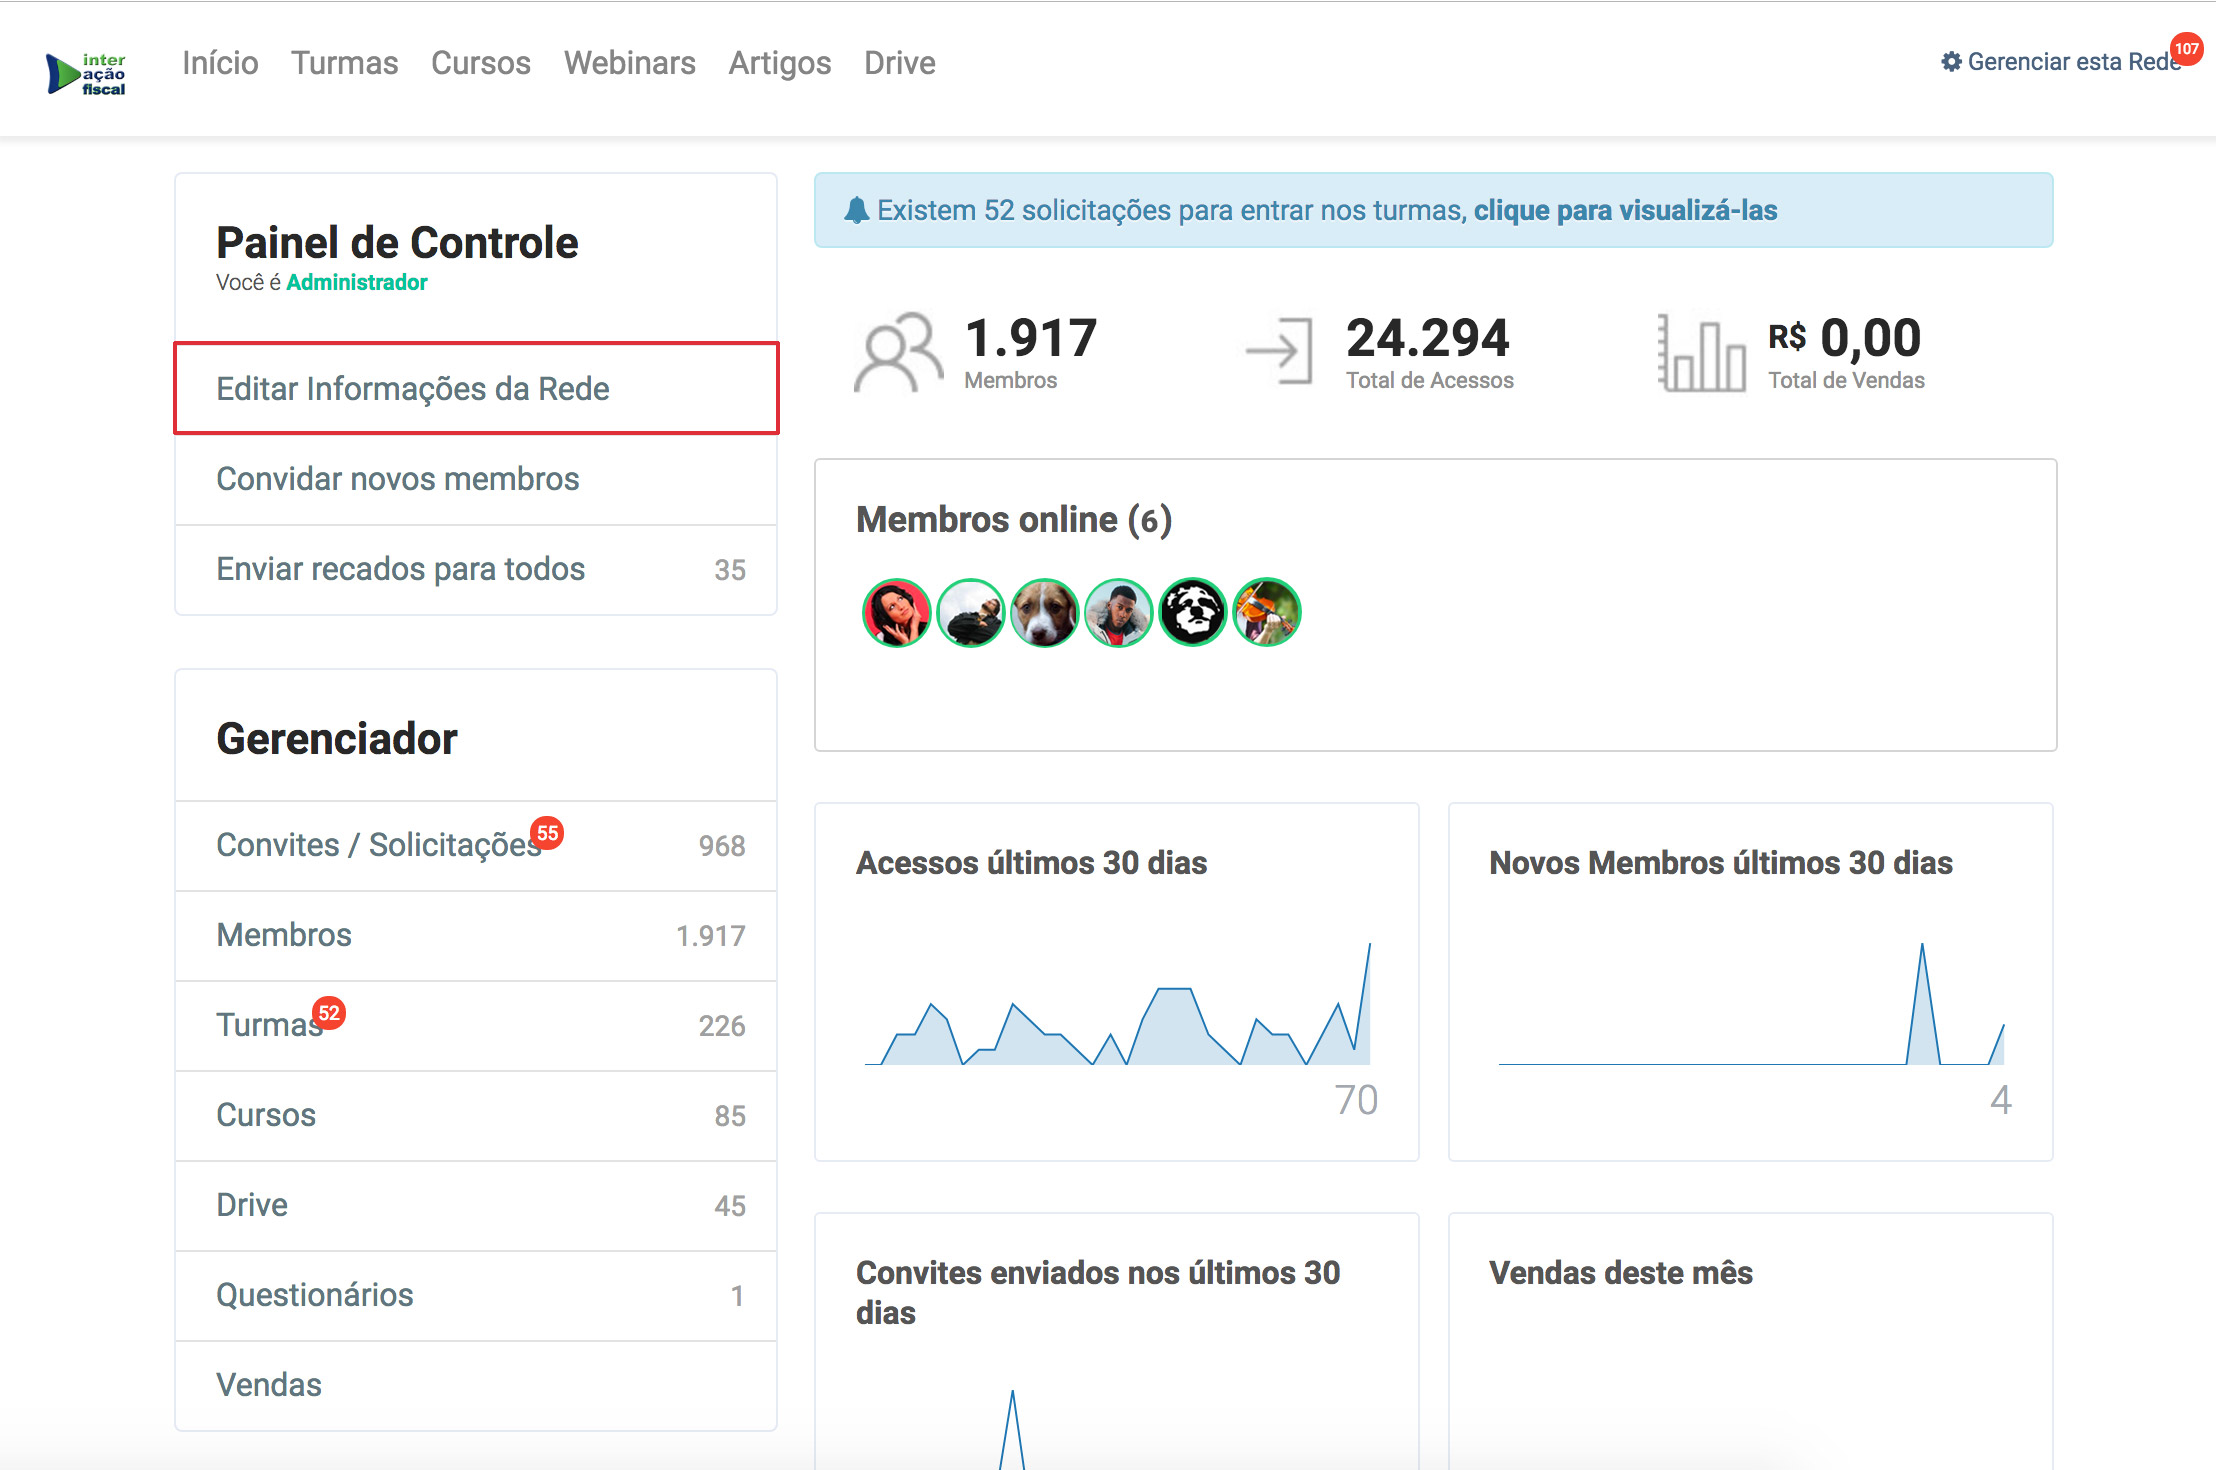Open Gerenciar esta Rede menu
This screenshot has width=2216, height=1470.
[2060, 62]
